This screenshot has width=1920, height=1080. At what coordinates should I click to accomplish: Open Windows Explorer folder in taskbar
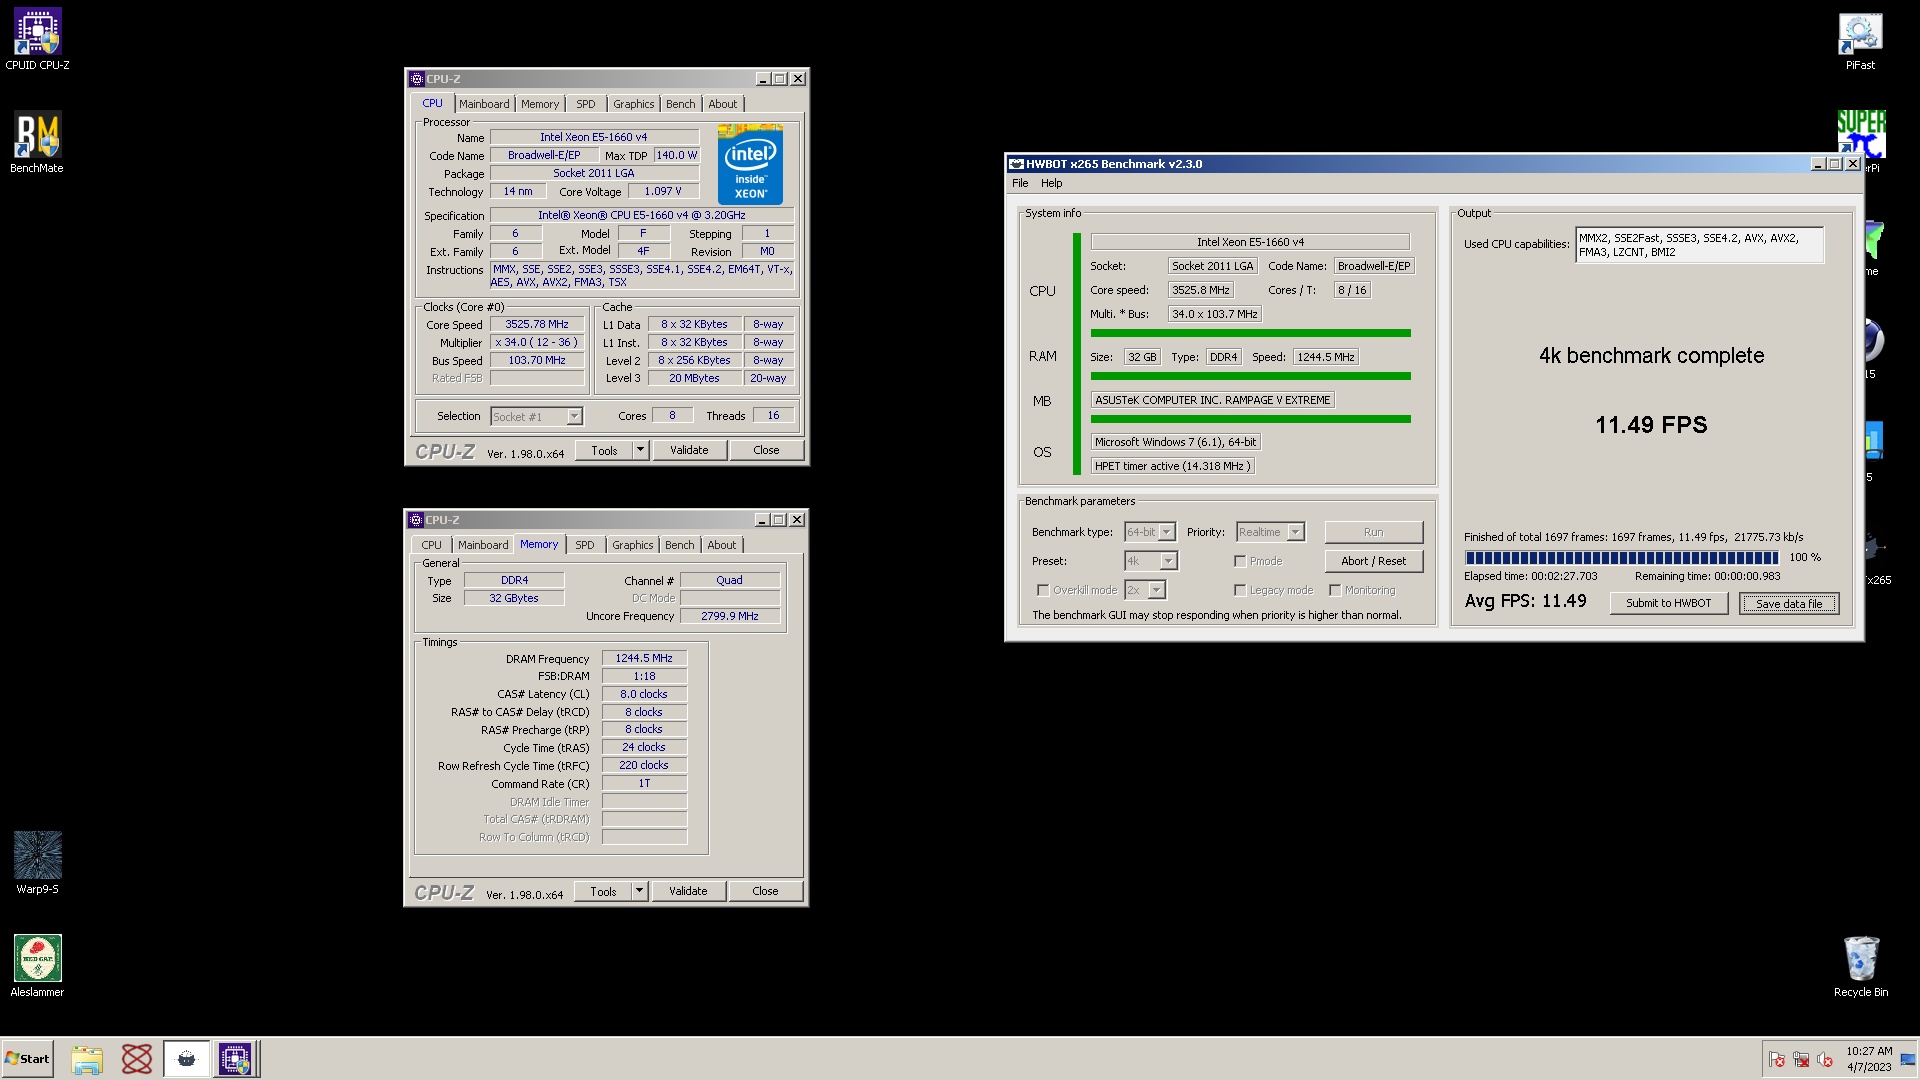click(87, 1059)
